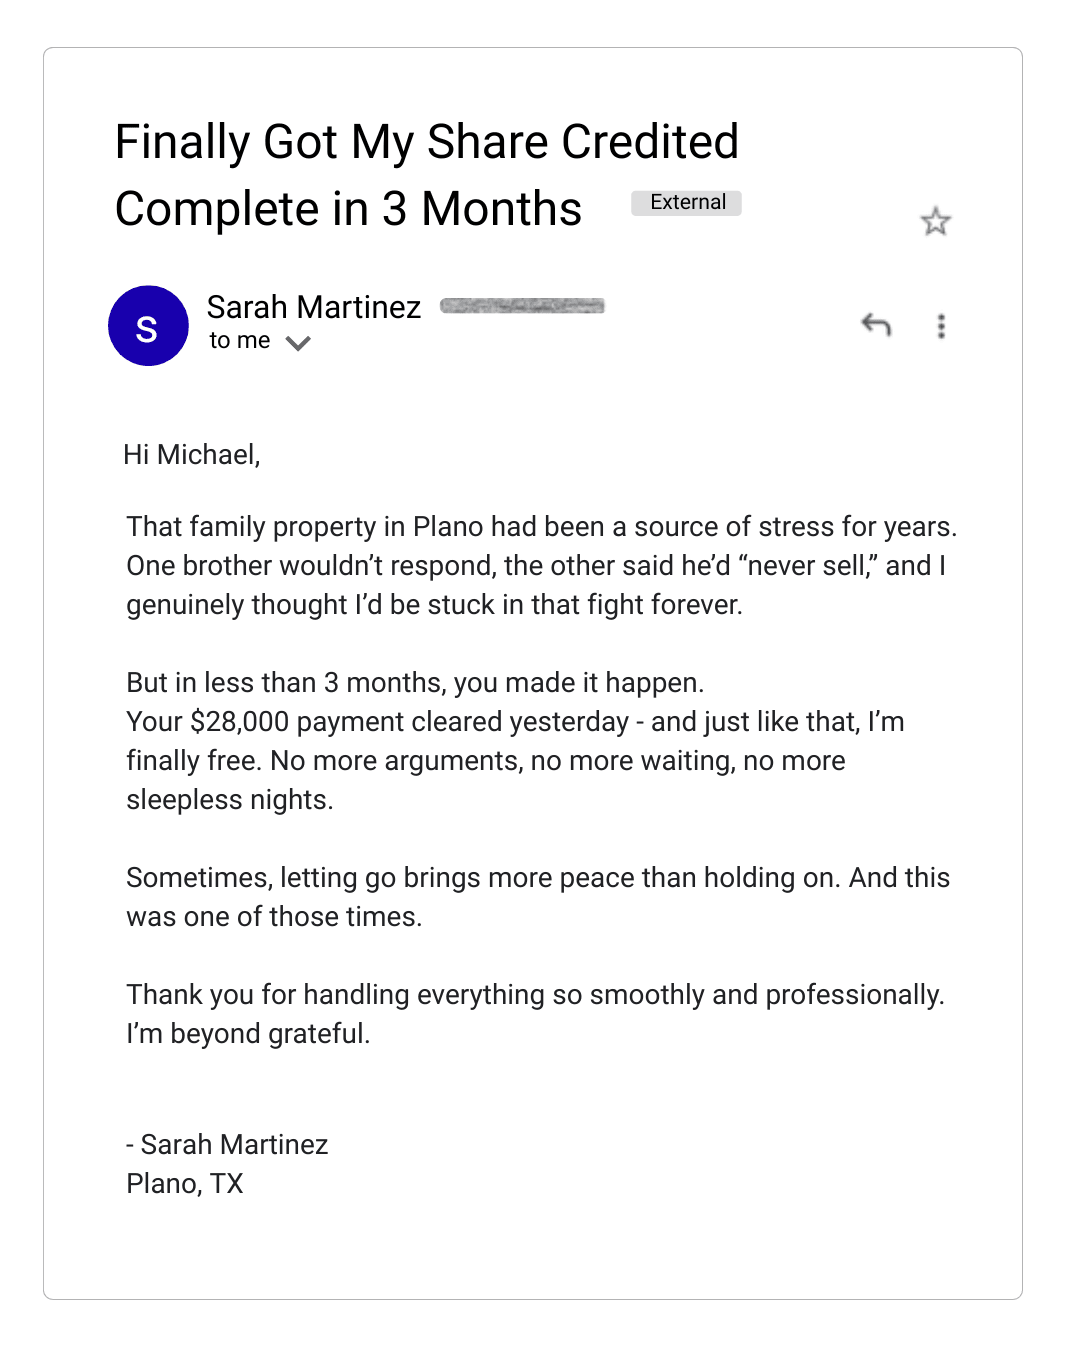The height and width of the screenshot is (1350, 1080).
Task: Click the subject 'Finally Got My Share Credited'
Action: 426,142
